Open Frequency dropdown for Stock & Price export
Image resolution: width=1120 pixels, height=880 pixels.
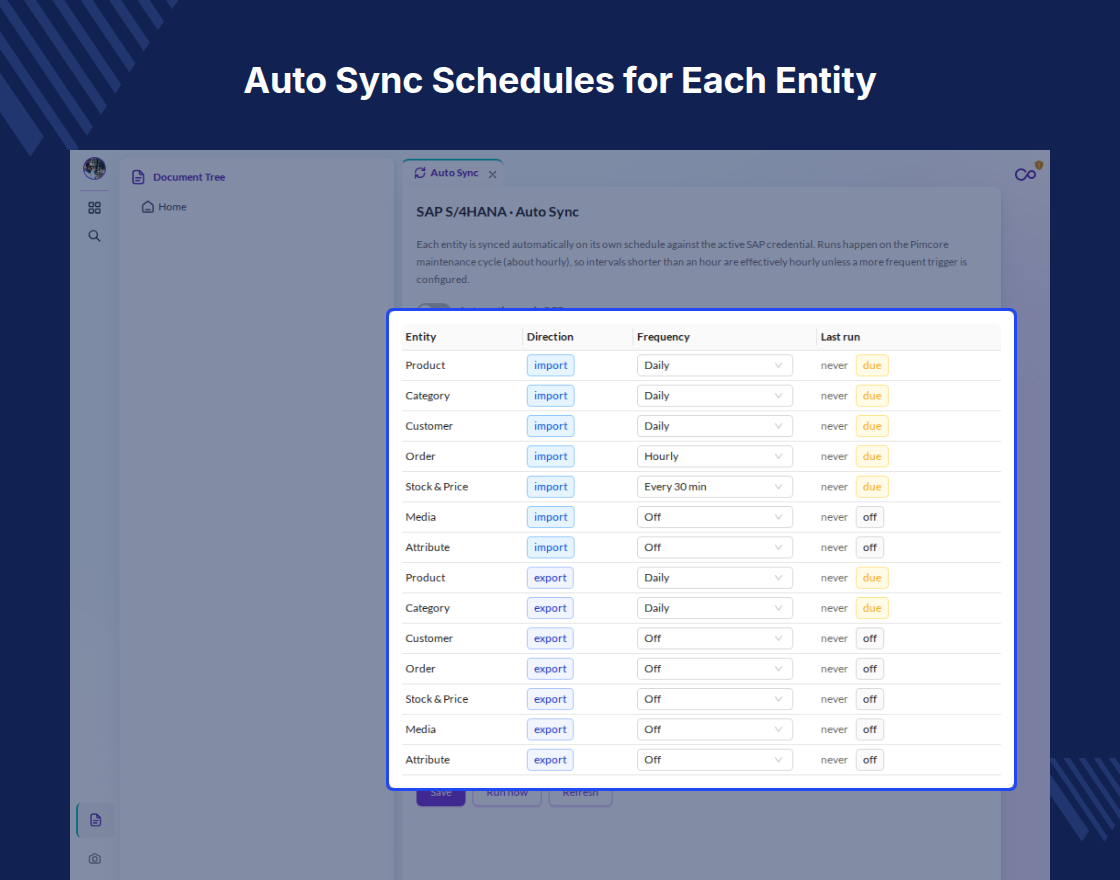(x=714, y=699)
